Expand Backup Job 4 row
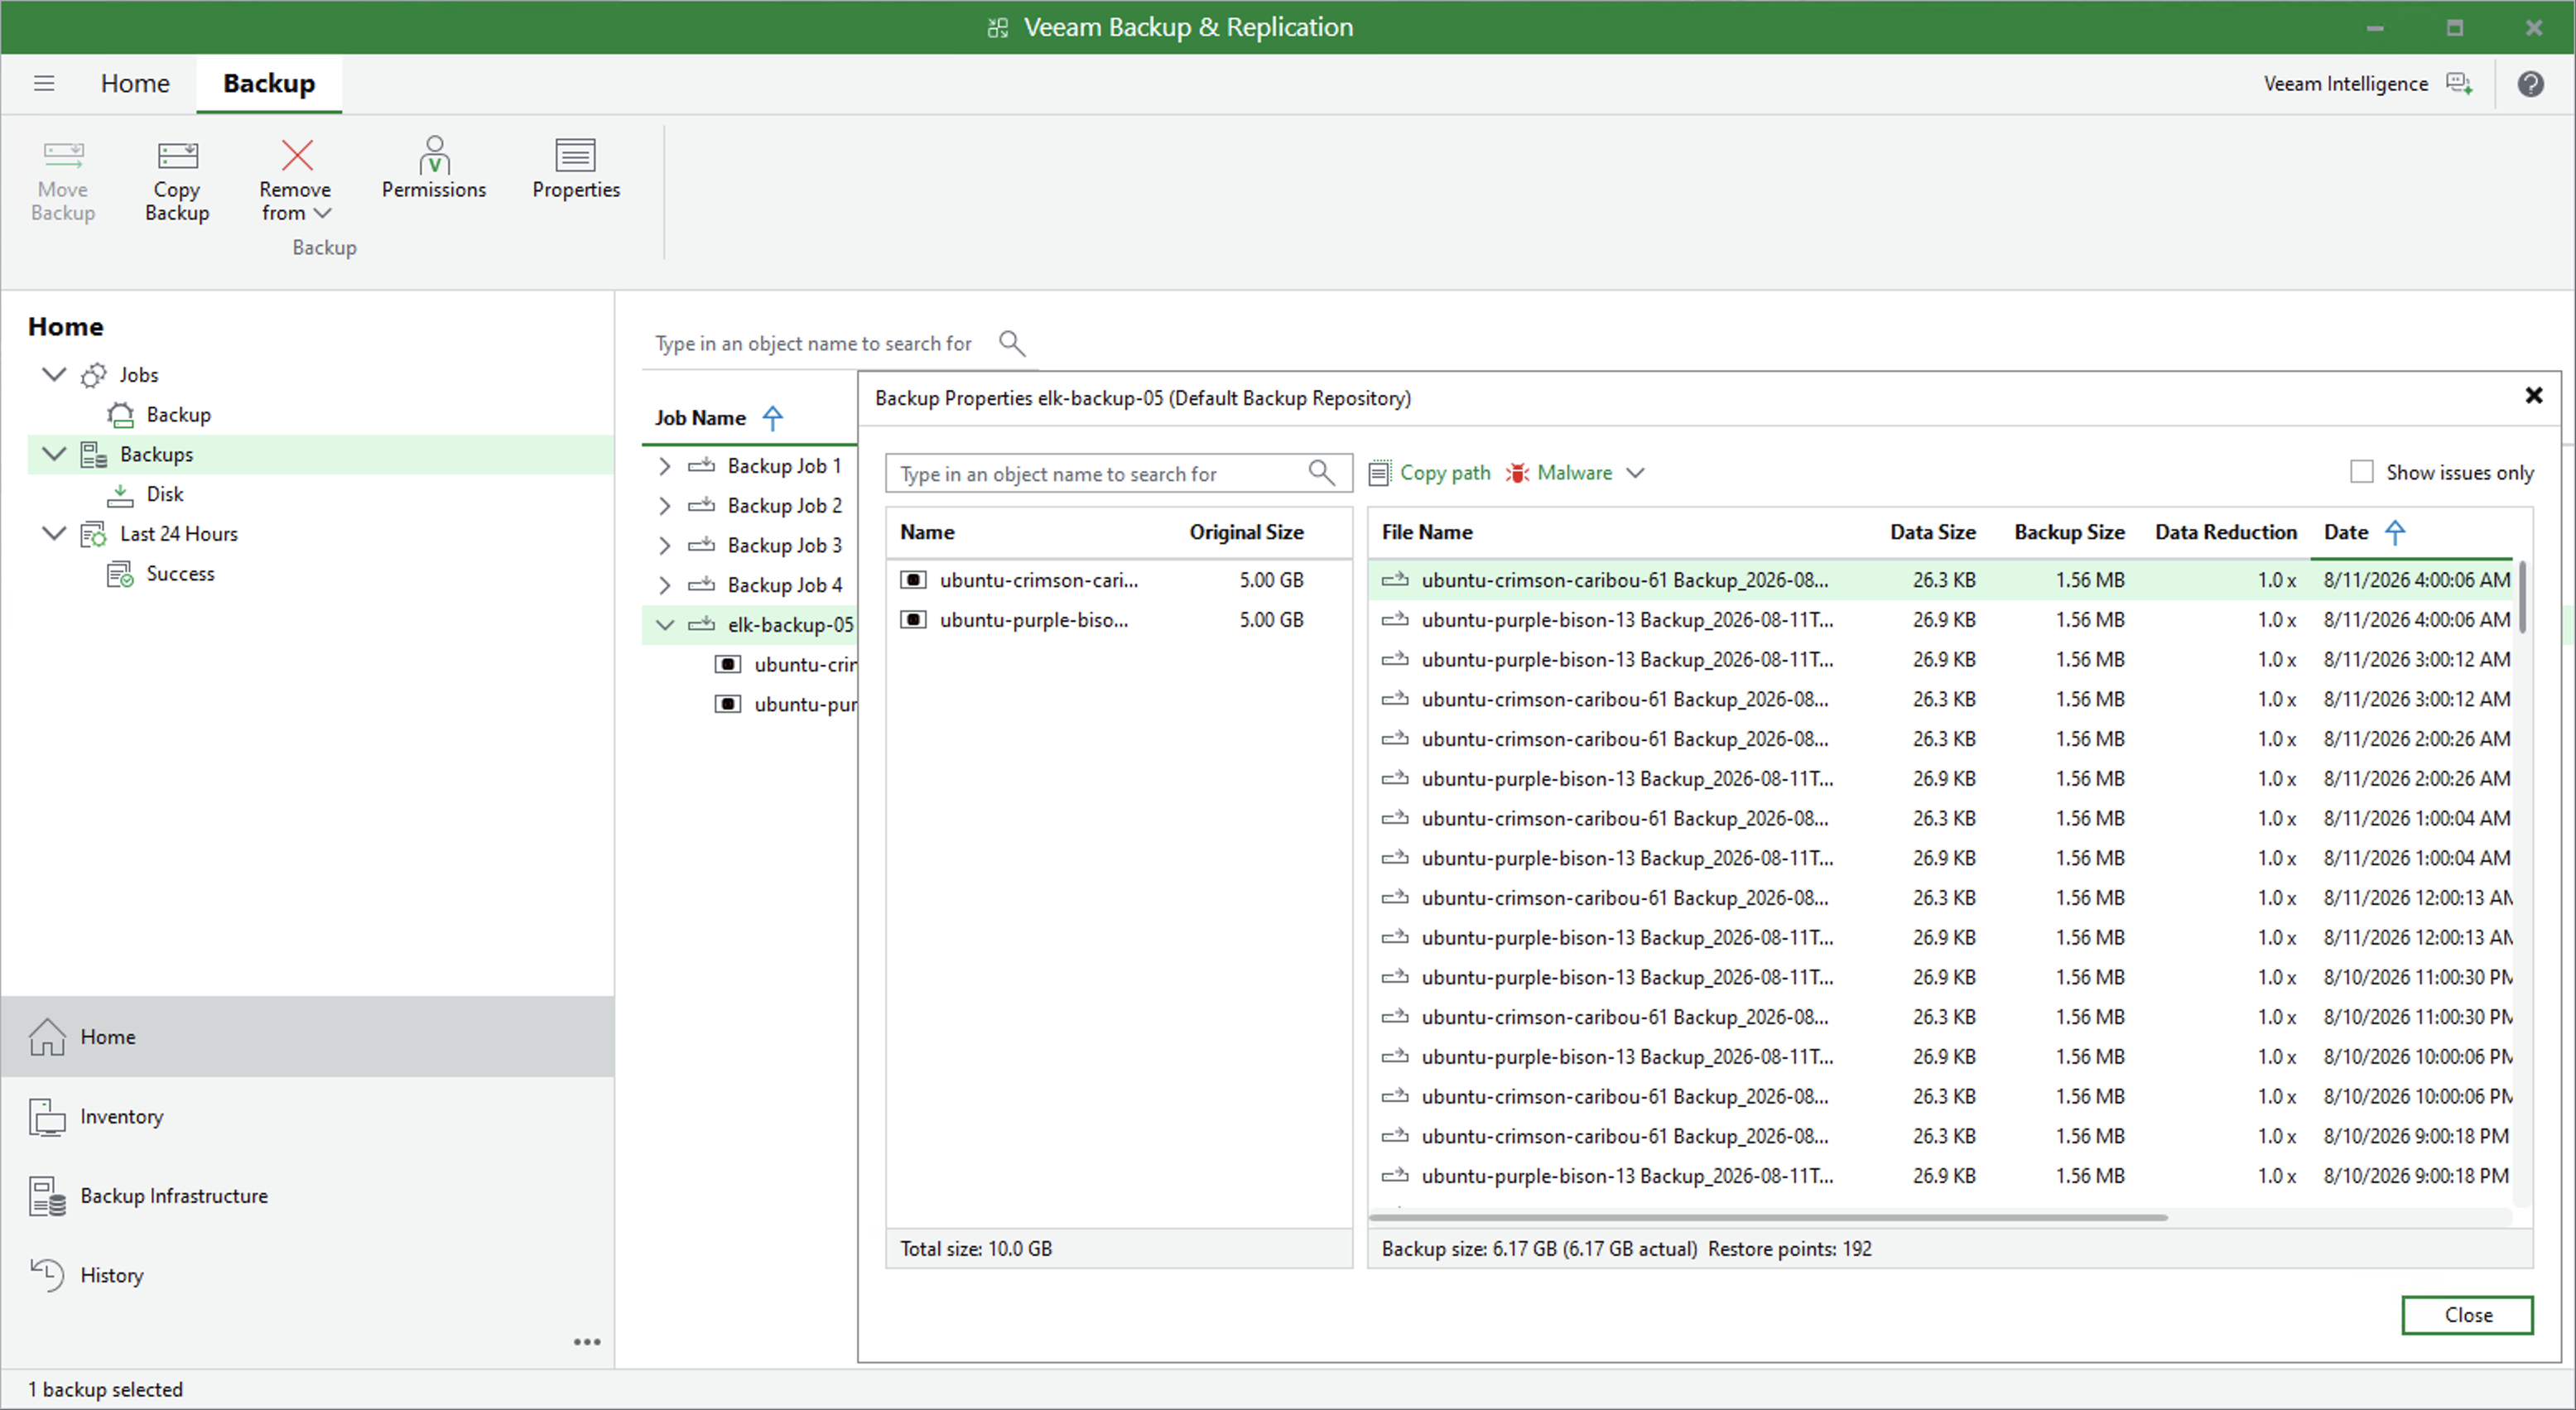 coord(665,585)
